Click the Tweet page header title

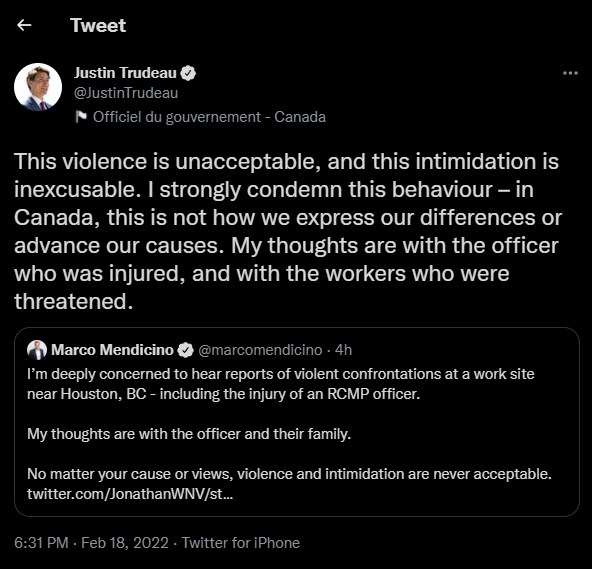coord(98,25)
